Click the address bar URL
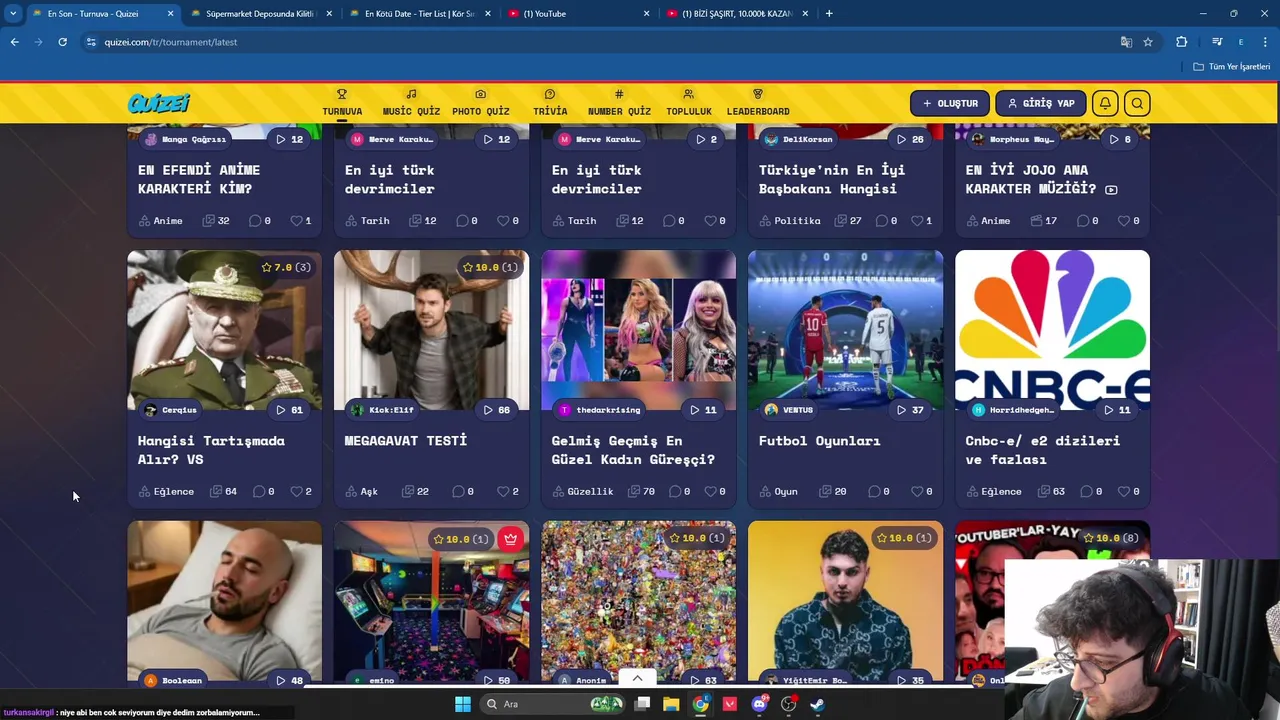The image size is (1280, 720). 171,42
